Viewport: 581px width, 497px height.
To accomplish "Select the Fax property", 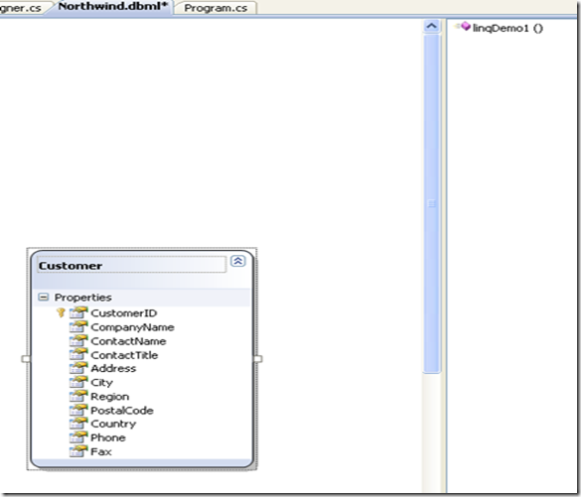I will 101,451.
